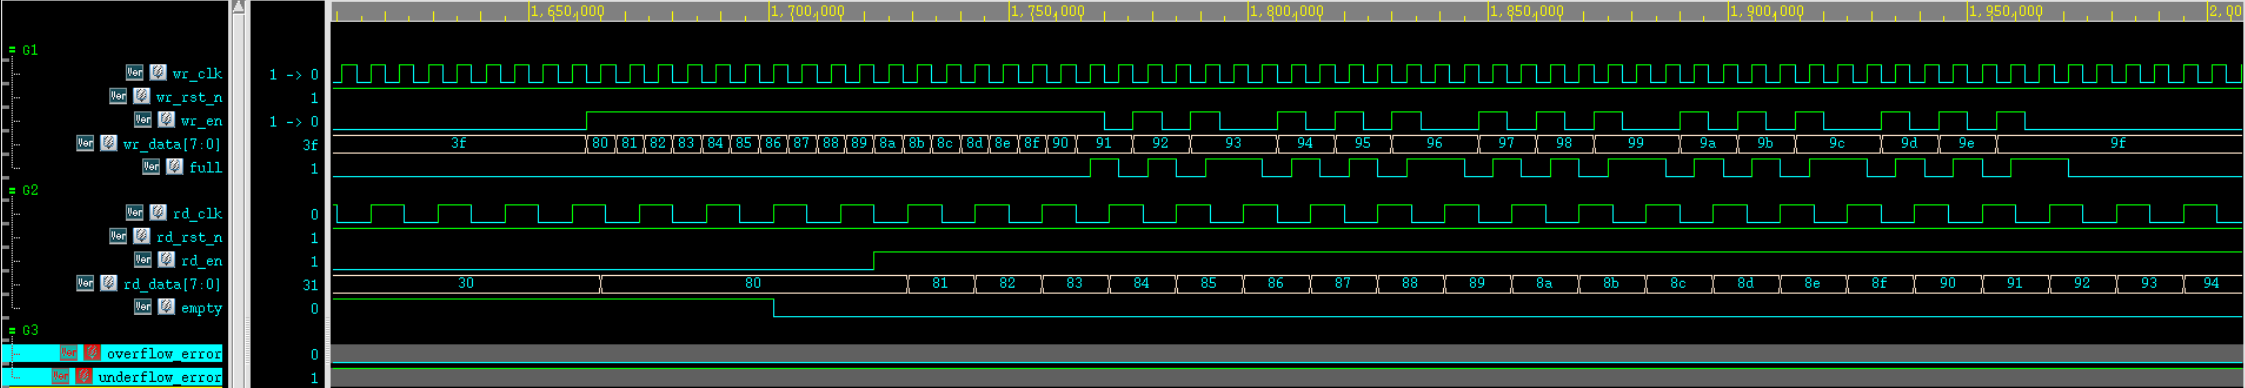Select the rd_data[7:0] signal name
The image size is (2245, 388).
pos(172,284)
